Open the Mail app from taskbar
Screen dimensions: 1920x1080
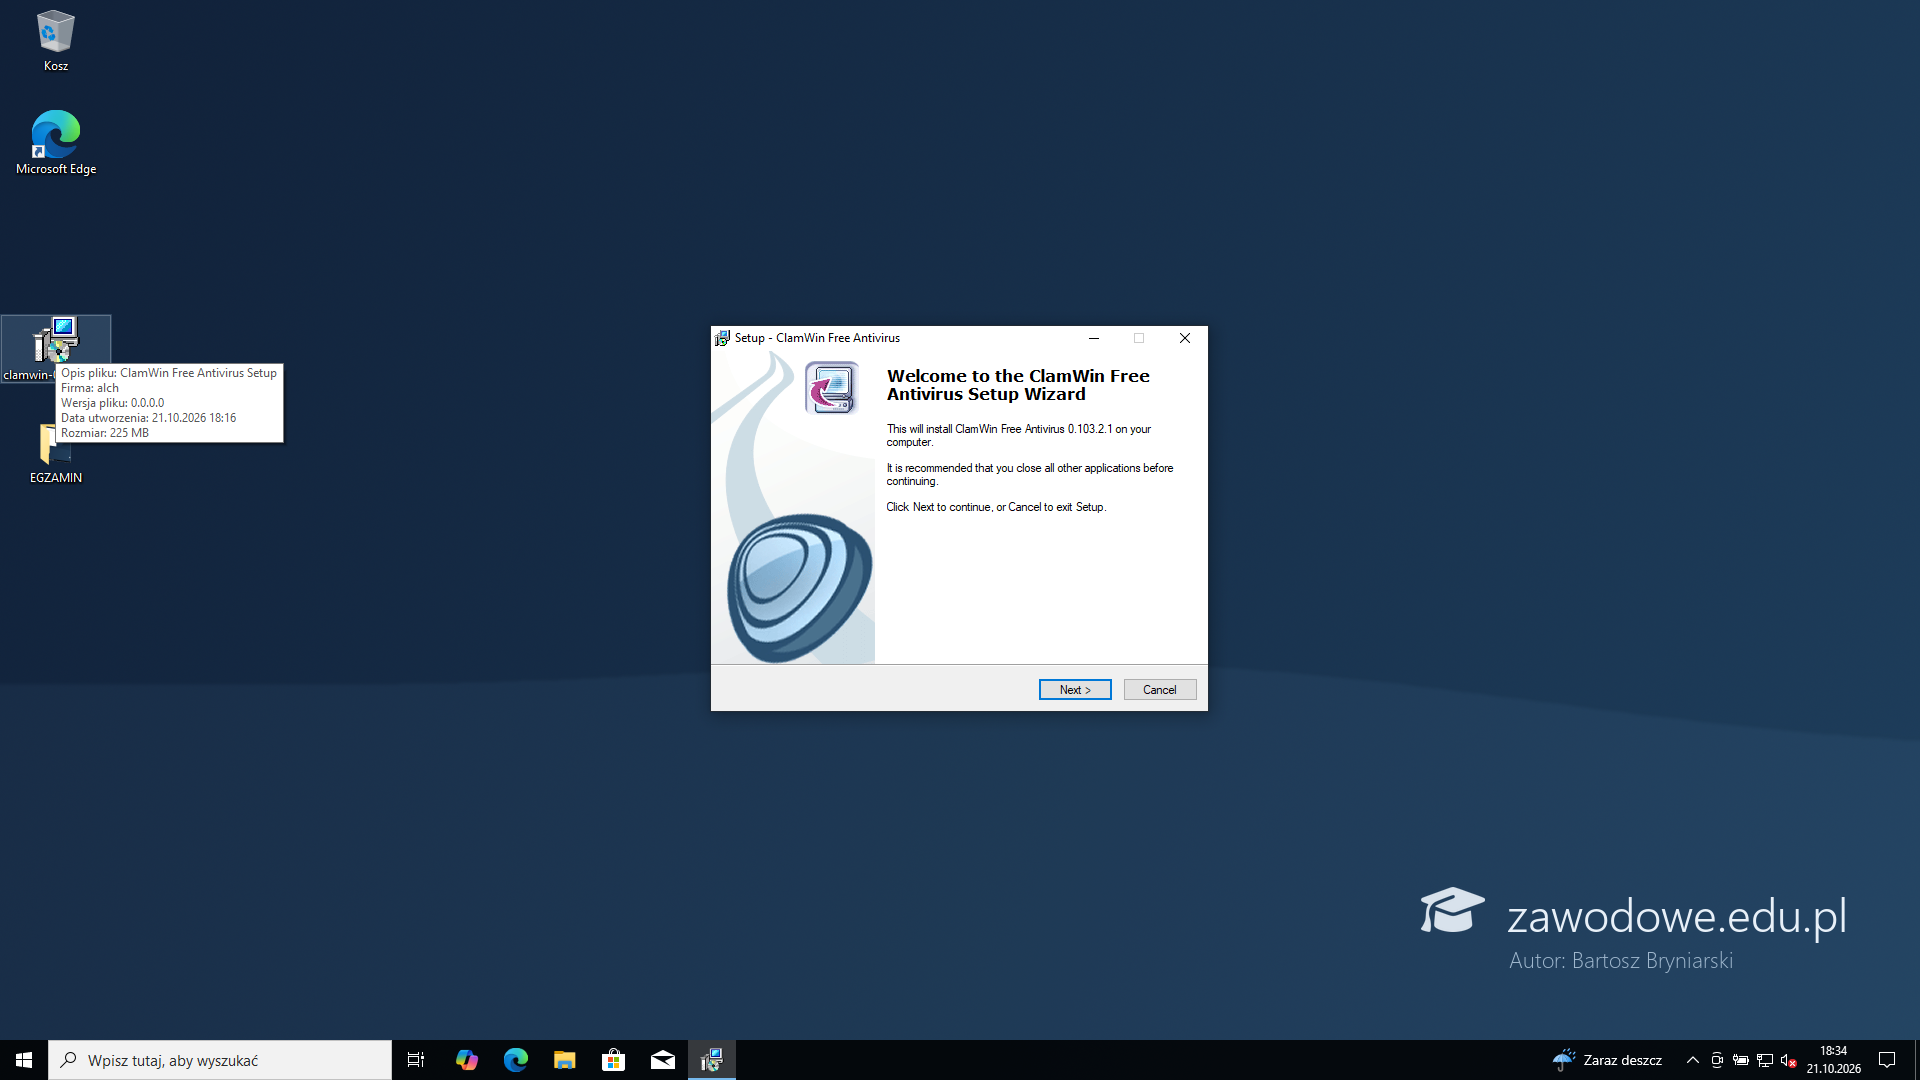662,1060
